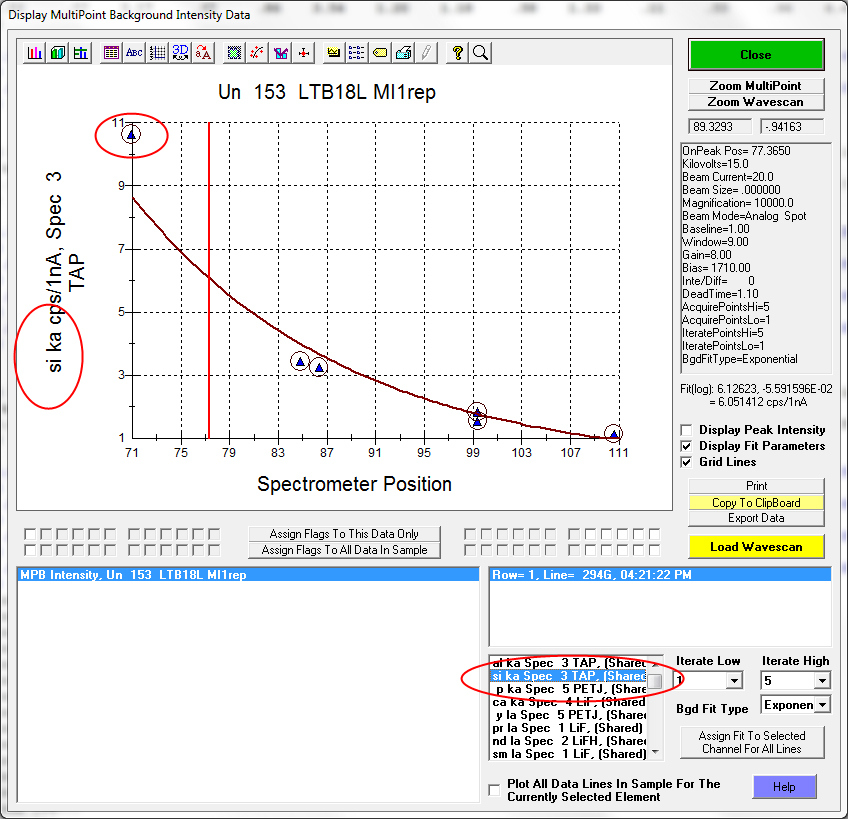This screenshot has width=848, height=819.
Task: Expand the Iterate High dropdown
Action: 821,681
